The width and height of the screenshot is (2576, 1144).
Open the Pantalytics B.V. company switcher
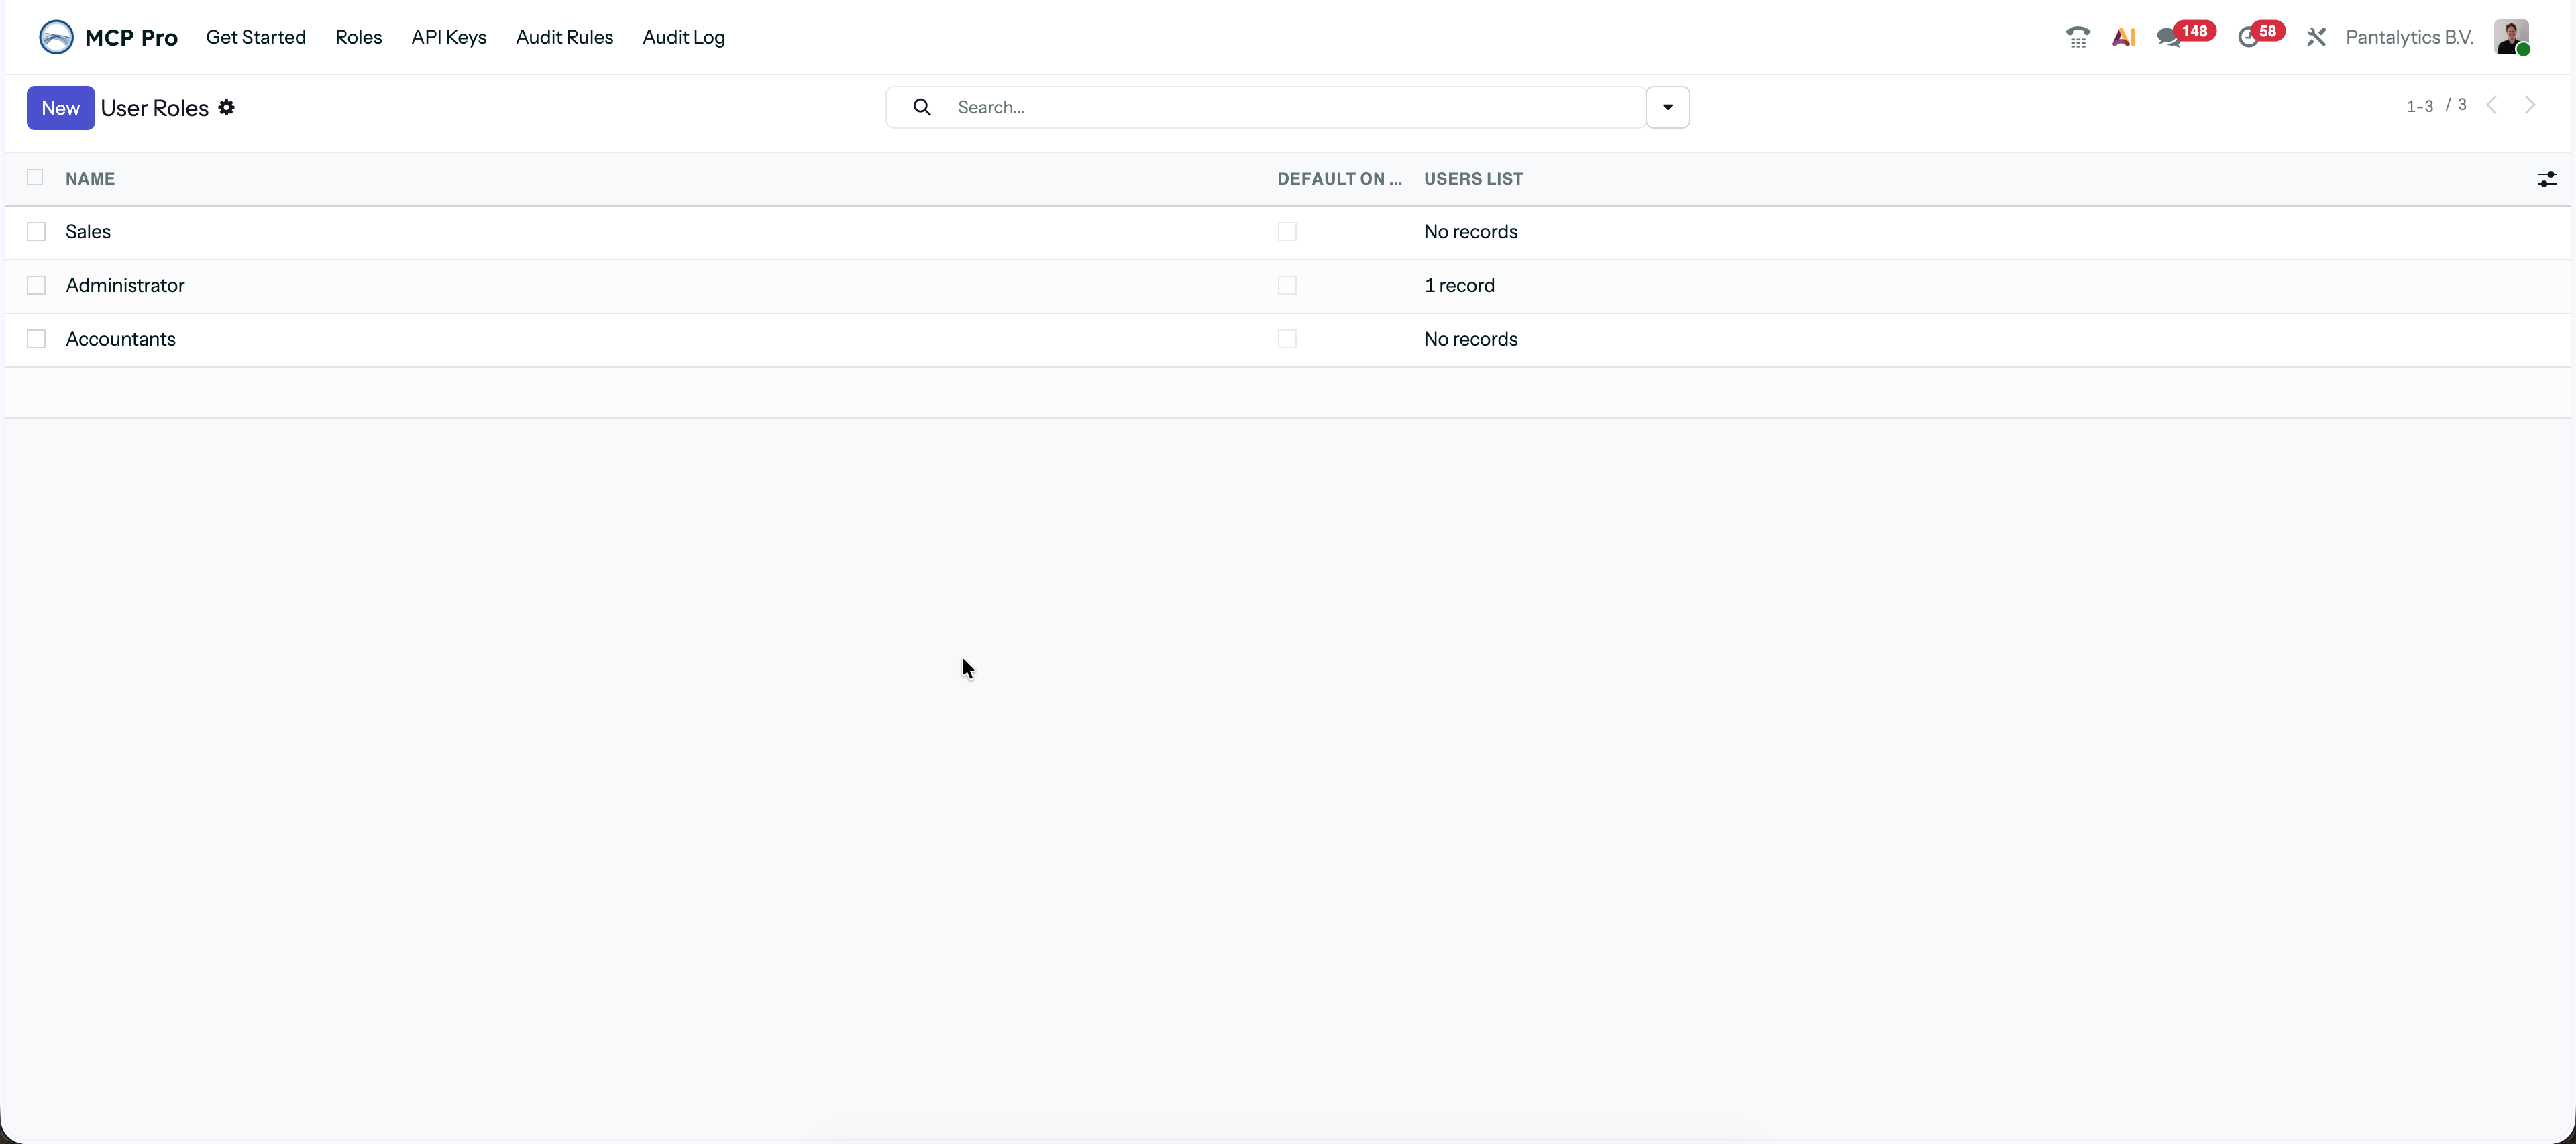(2409, 37)
